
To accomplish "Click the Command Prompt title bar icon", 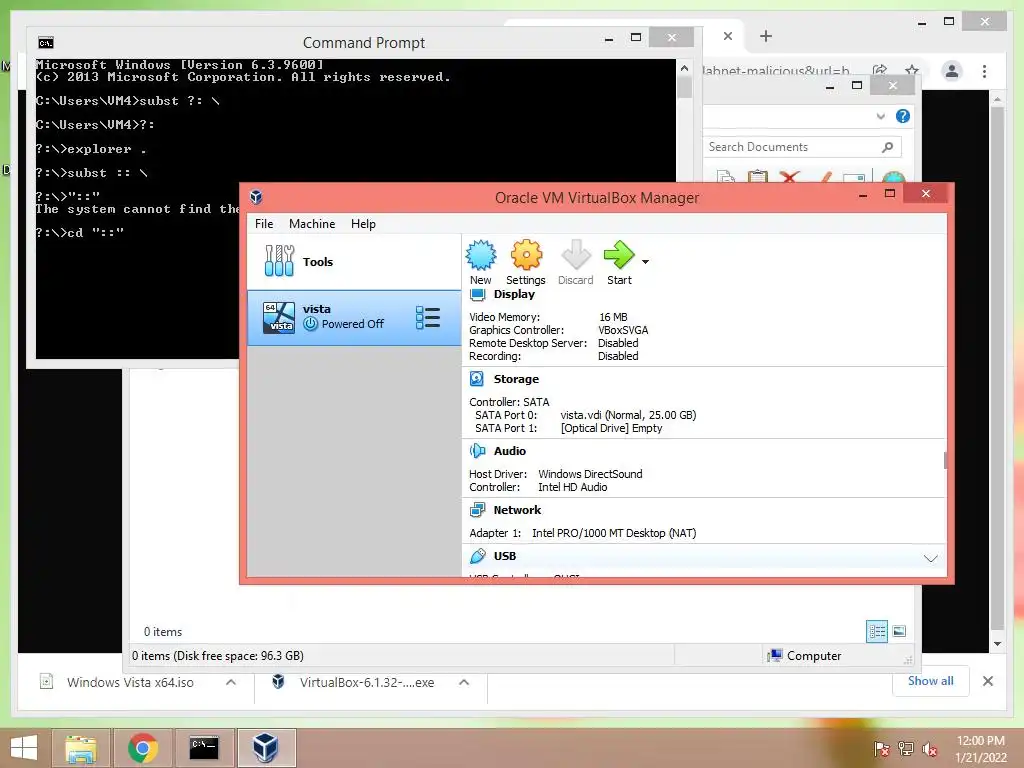I will [x=46, y=43].
